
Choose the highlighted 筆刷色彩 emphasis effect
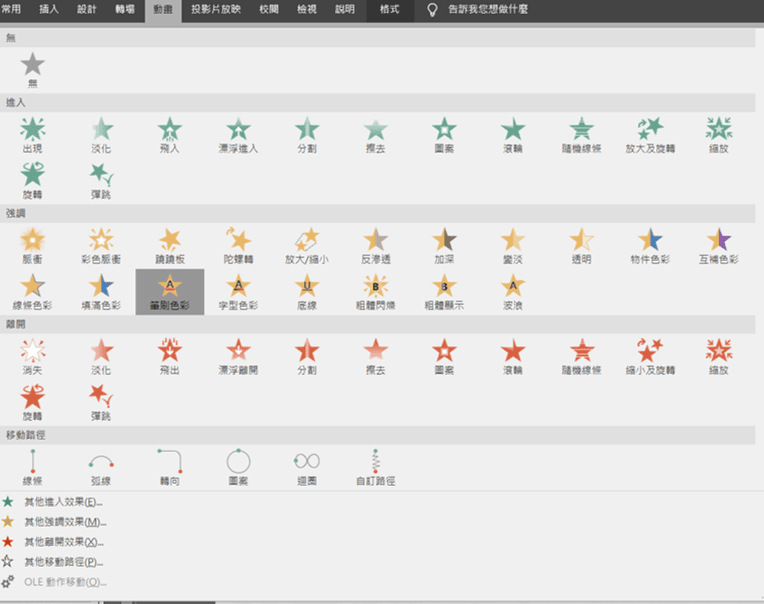click(x=170, y=292)
